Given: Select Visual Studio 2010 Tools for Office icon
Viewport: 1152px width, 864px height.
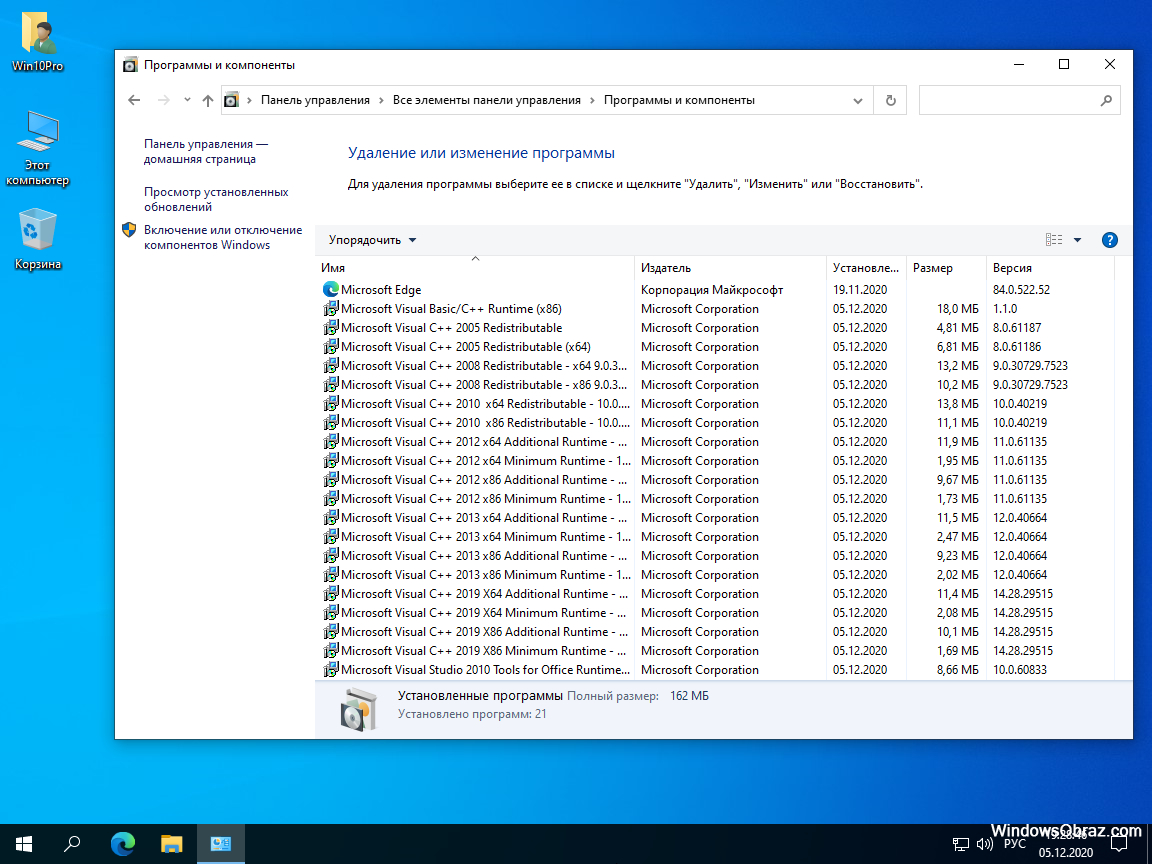Looking at the screenshot, I should [x=331, y=669].
